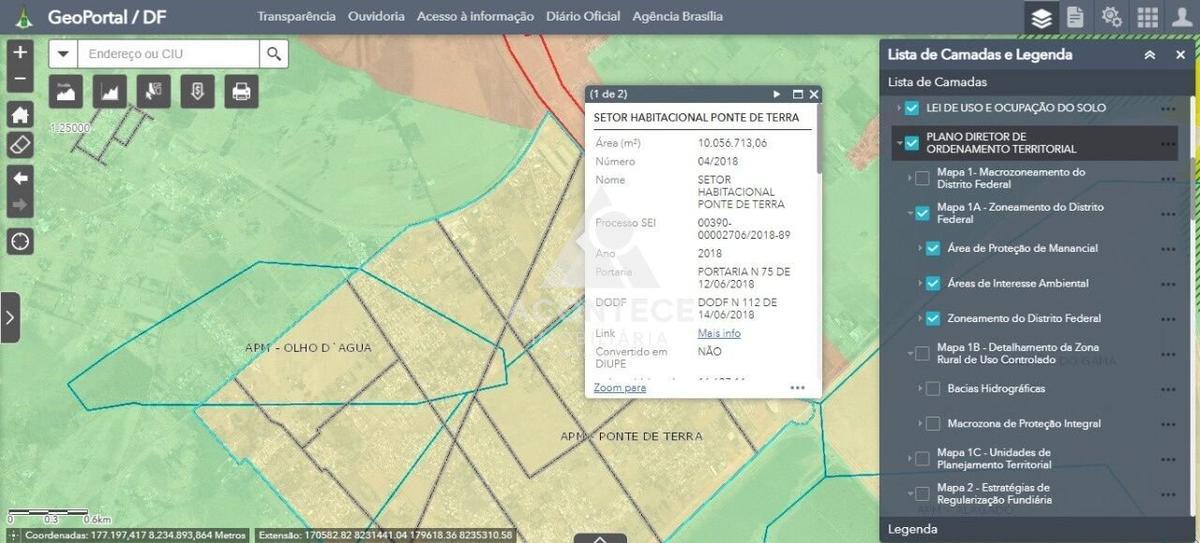The image size is (1200, 543).
Task: Open Transparência menu item
Action: point(296,17)
